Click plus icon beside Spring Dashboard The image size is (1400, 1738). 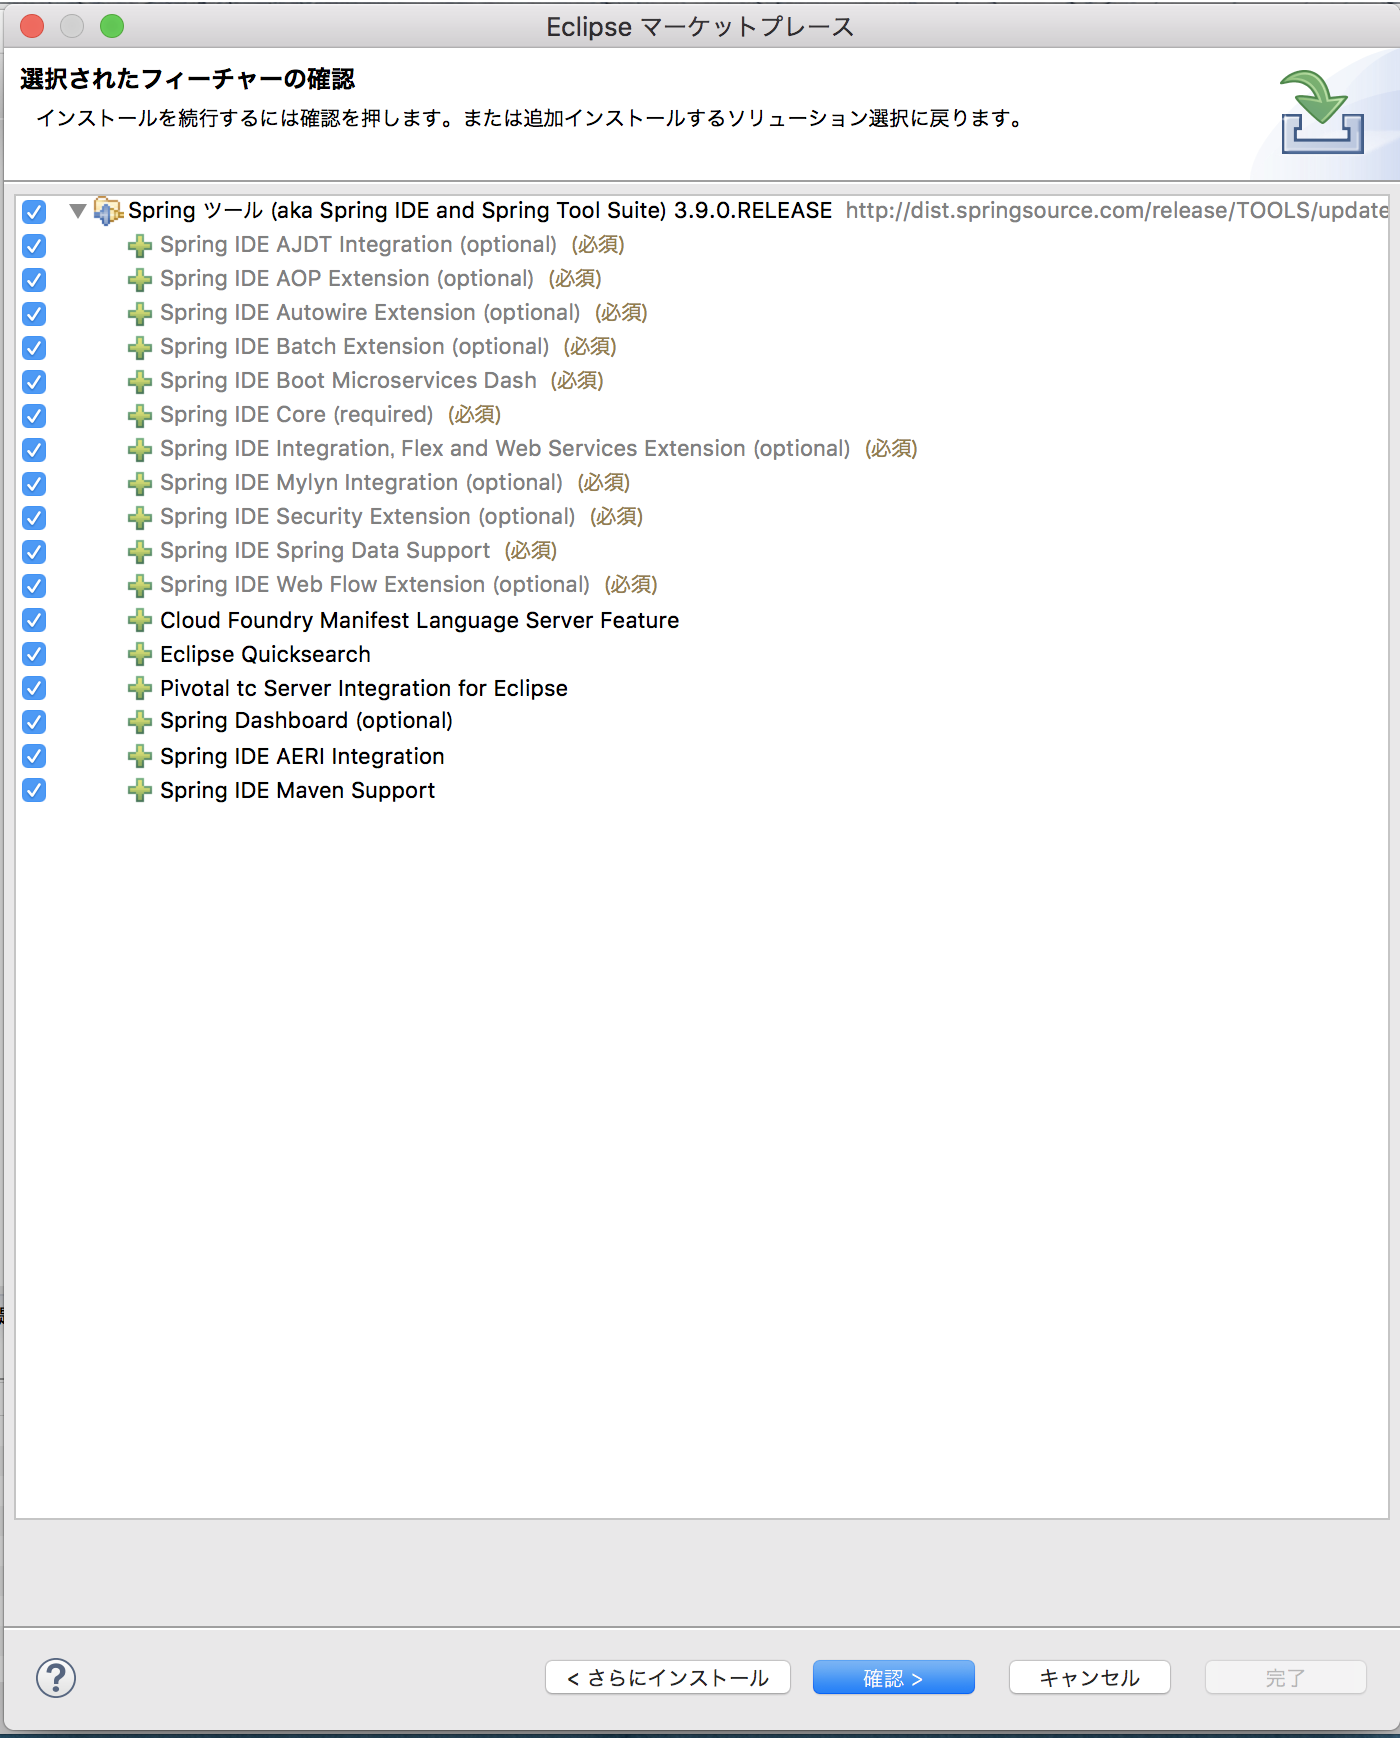click(x=140, y=721)
